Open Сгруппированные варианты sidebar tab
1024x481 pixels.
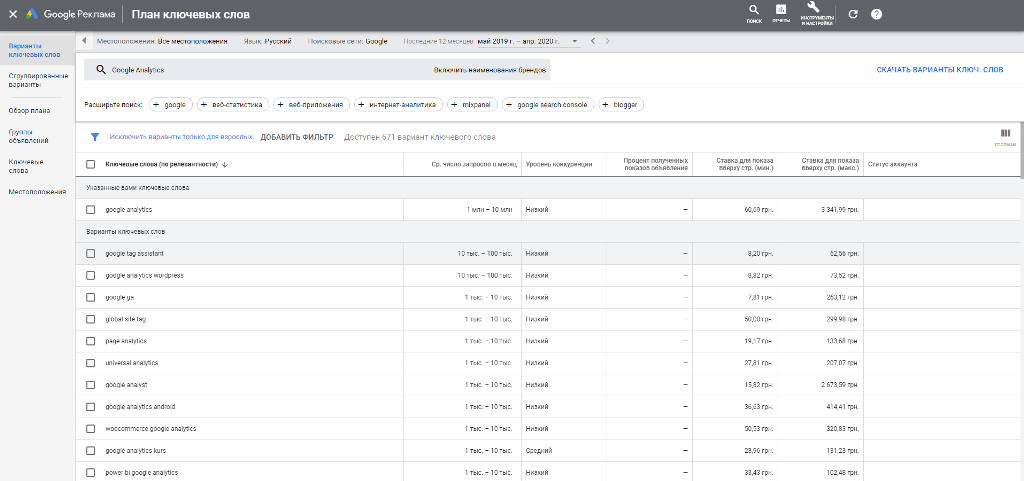point(38,80)
